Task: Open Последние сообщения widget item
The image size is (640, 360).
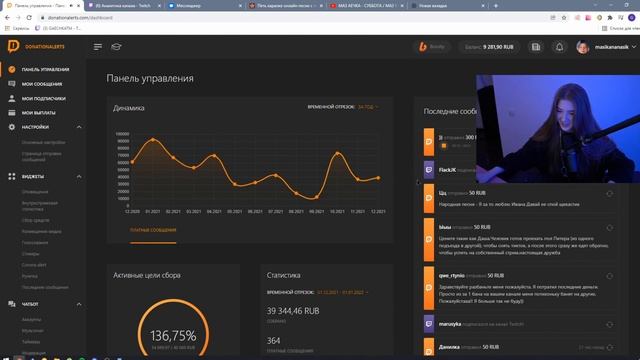Action: point(45,287)
